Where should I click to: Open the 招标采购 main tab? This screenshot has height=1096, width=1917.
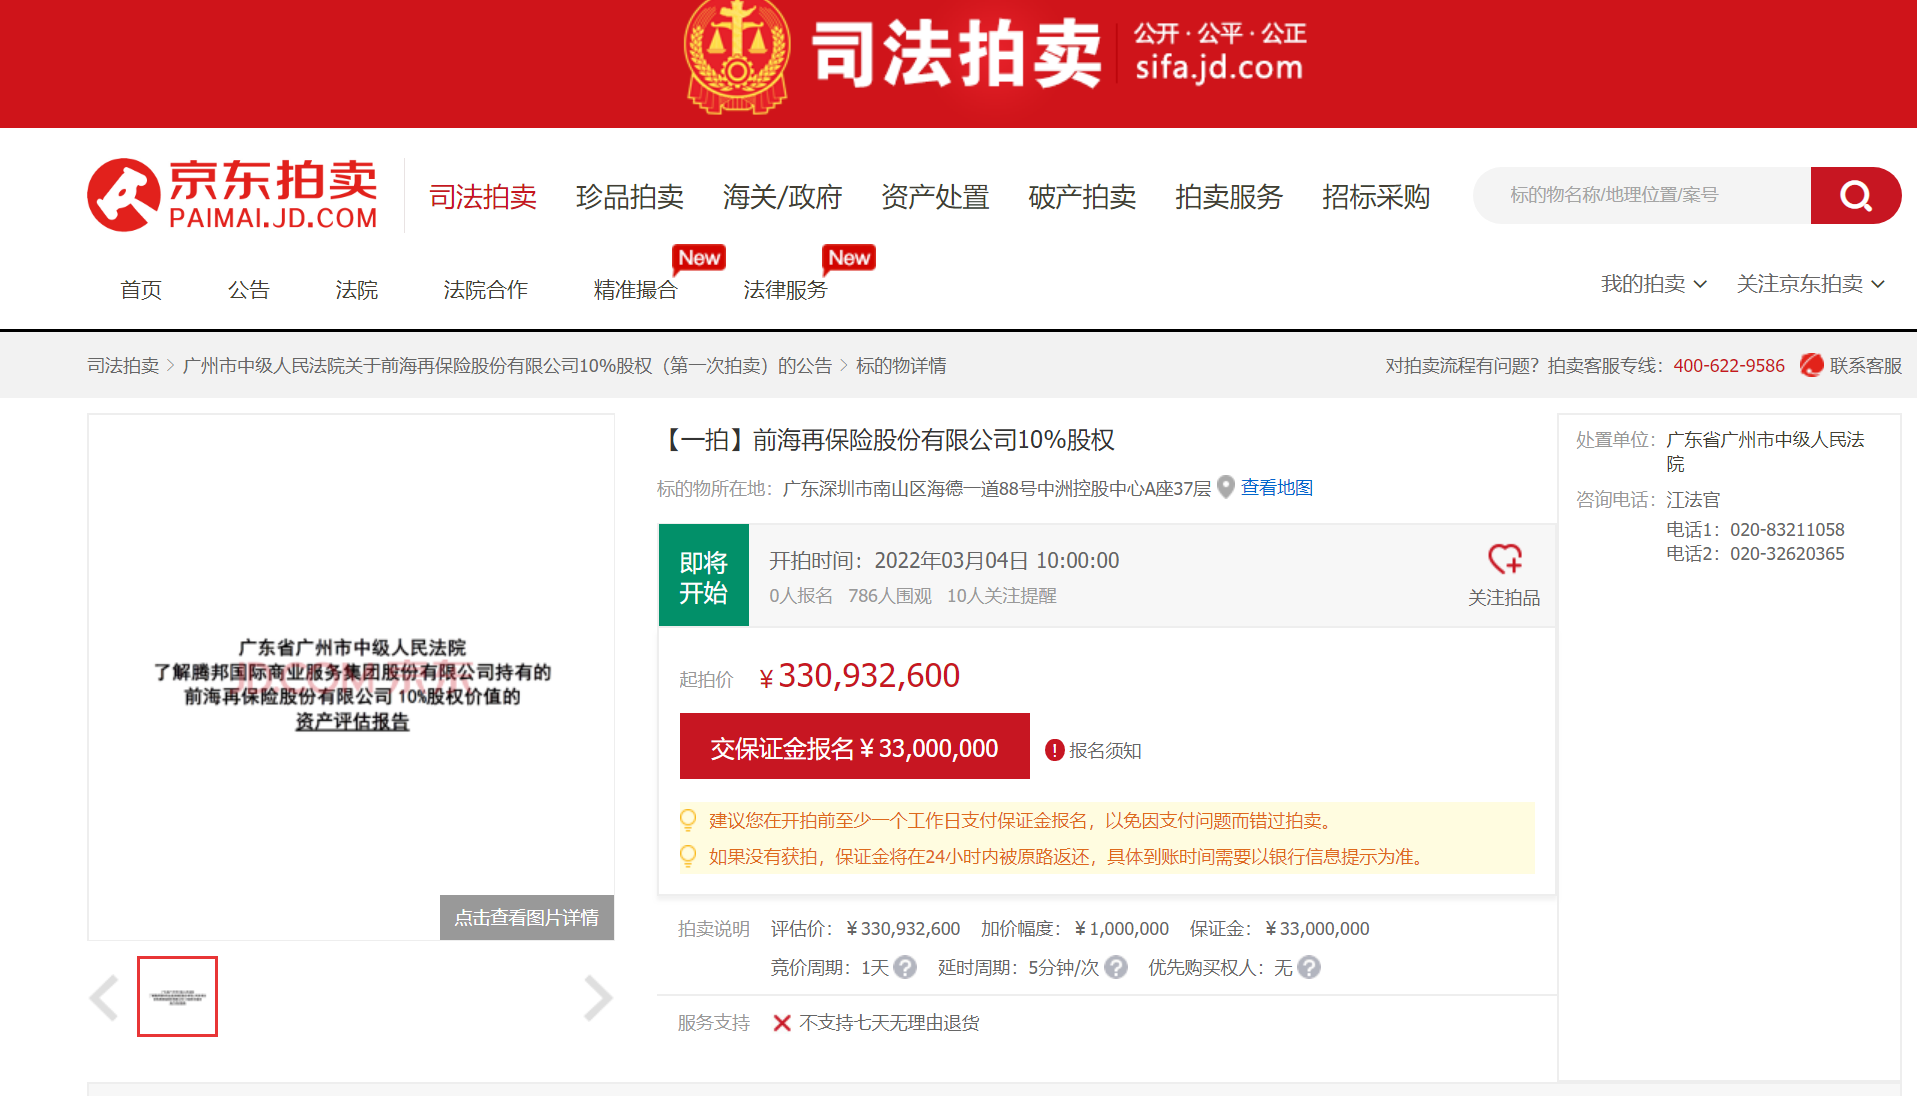pos(1376,197)
